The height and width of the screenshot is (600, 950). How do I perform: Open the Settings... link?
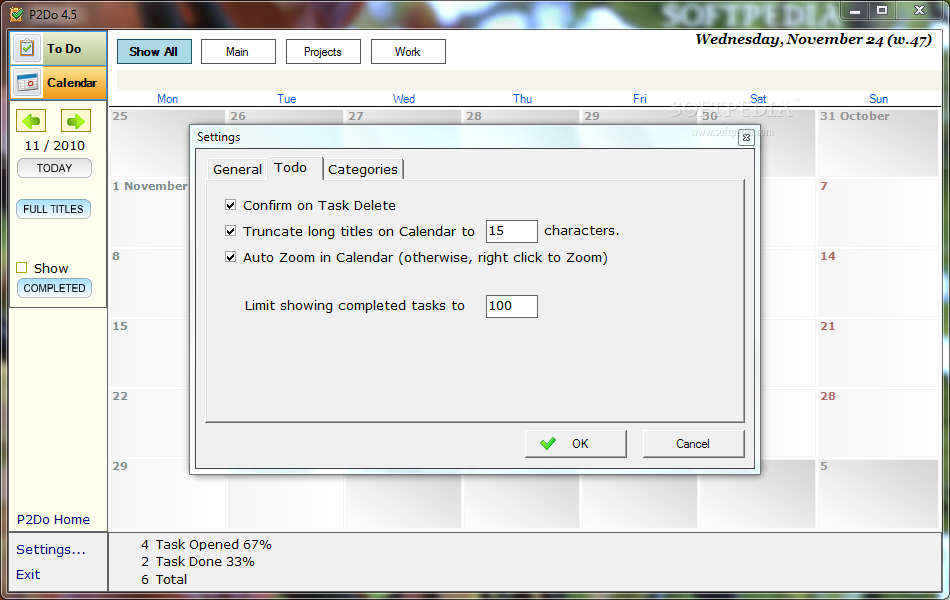point(51,550)
